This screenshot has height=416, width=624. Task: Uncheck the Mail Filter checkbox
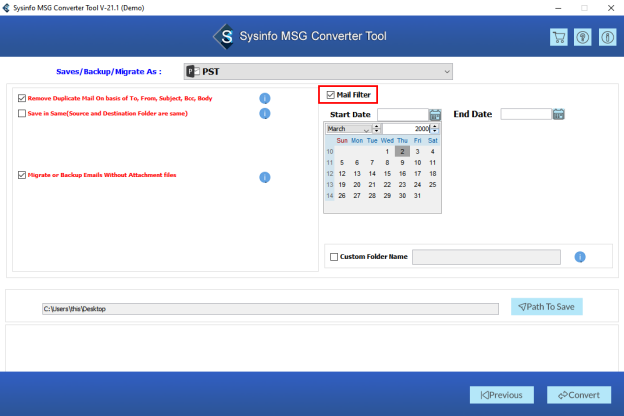[330, 95]
